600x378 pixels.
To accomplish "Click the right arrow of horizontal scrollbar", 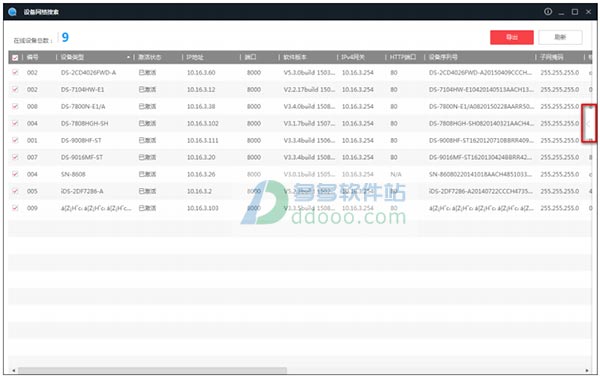I will [x=587, y=370].
